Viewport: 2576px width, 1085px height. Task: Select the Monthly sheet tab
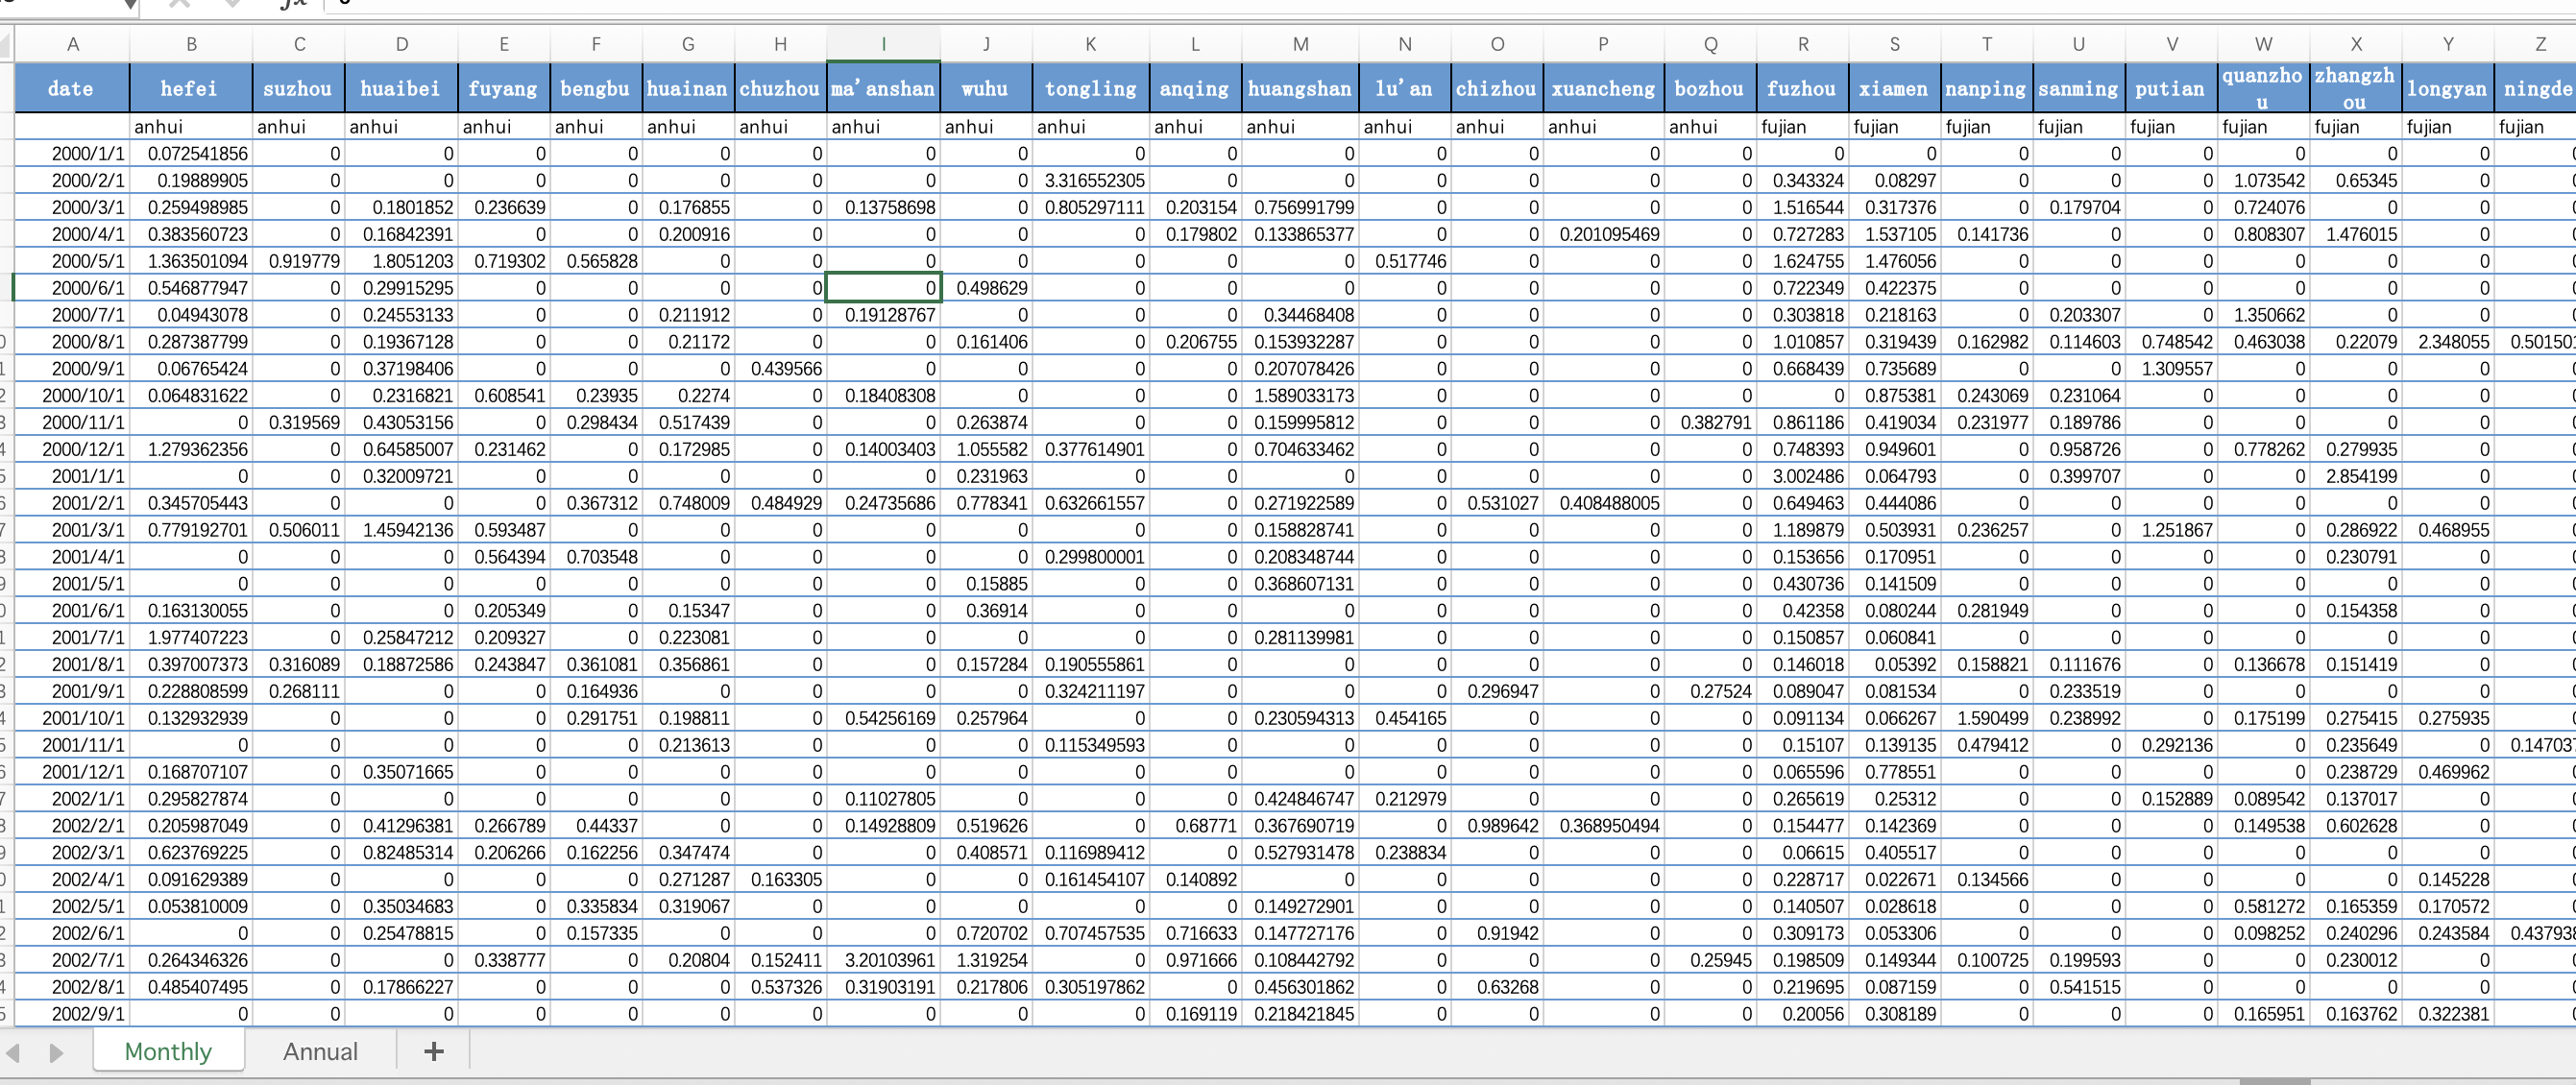pyautogui.click(x=168, y=1051)
